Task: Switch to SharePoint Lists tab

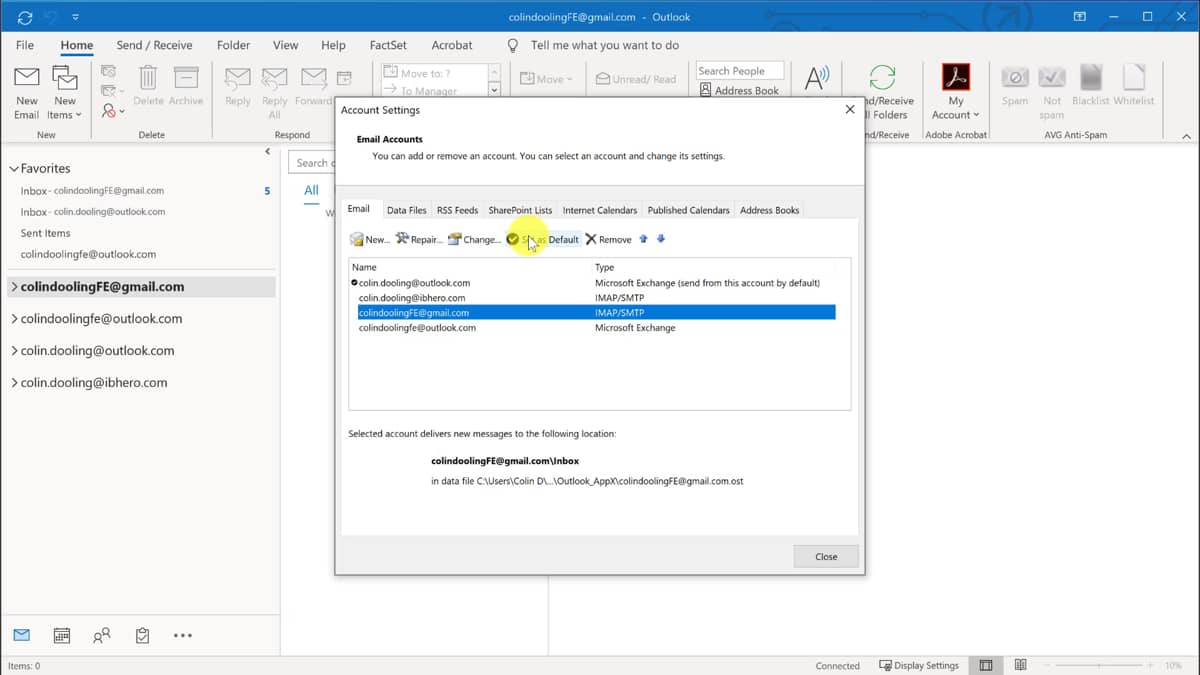Action: click(520, 210)
